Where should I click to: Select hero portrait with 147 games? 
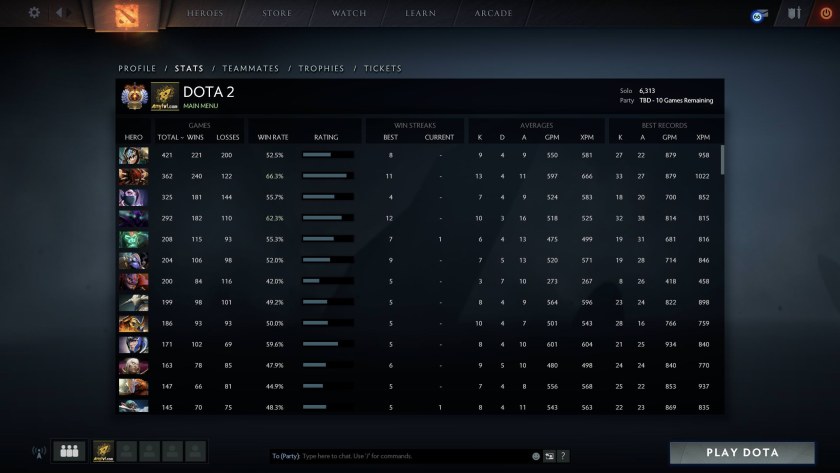coord(133,387)
